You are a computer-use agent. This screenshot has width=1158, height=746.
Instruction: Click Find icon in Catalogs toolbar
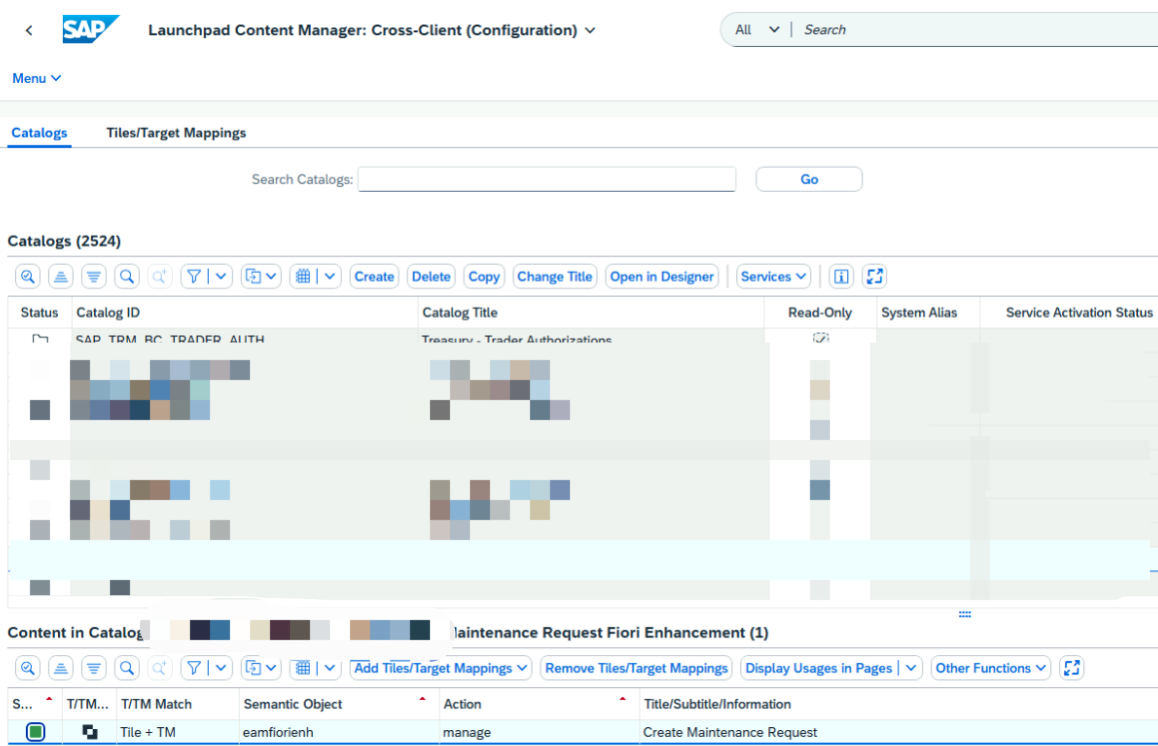(127, 276)
